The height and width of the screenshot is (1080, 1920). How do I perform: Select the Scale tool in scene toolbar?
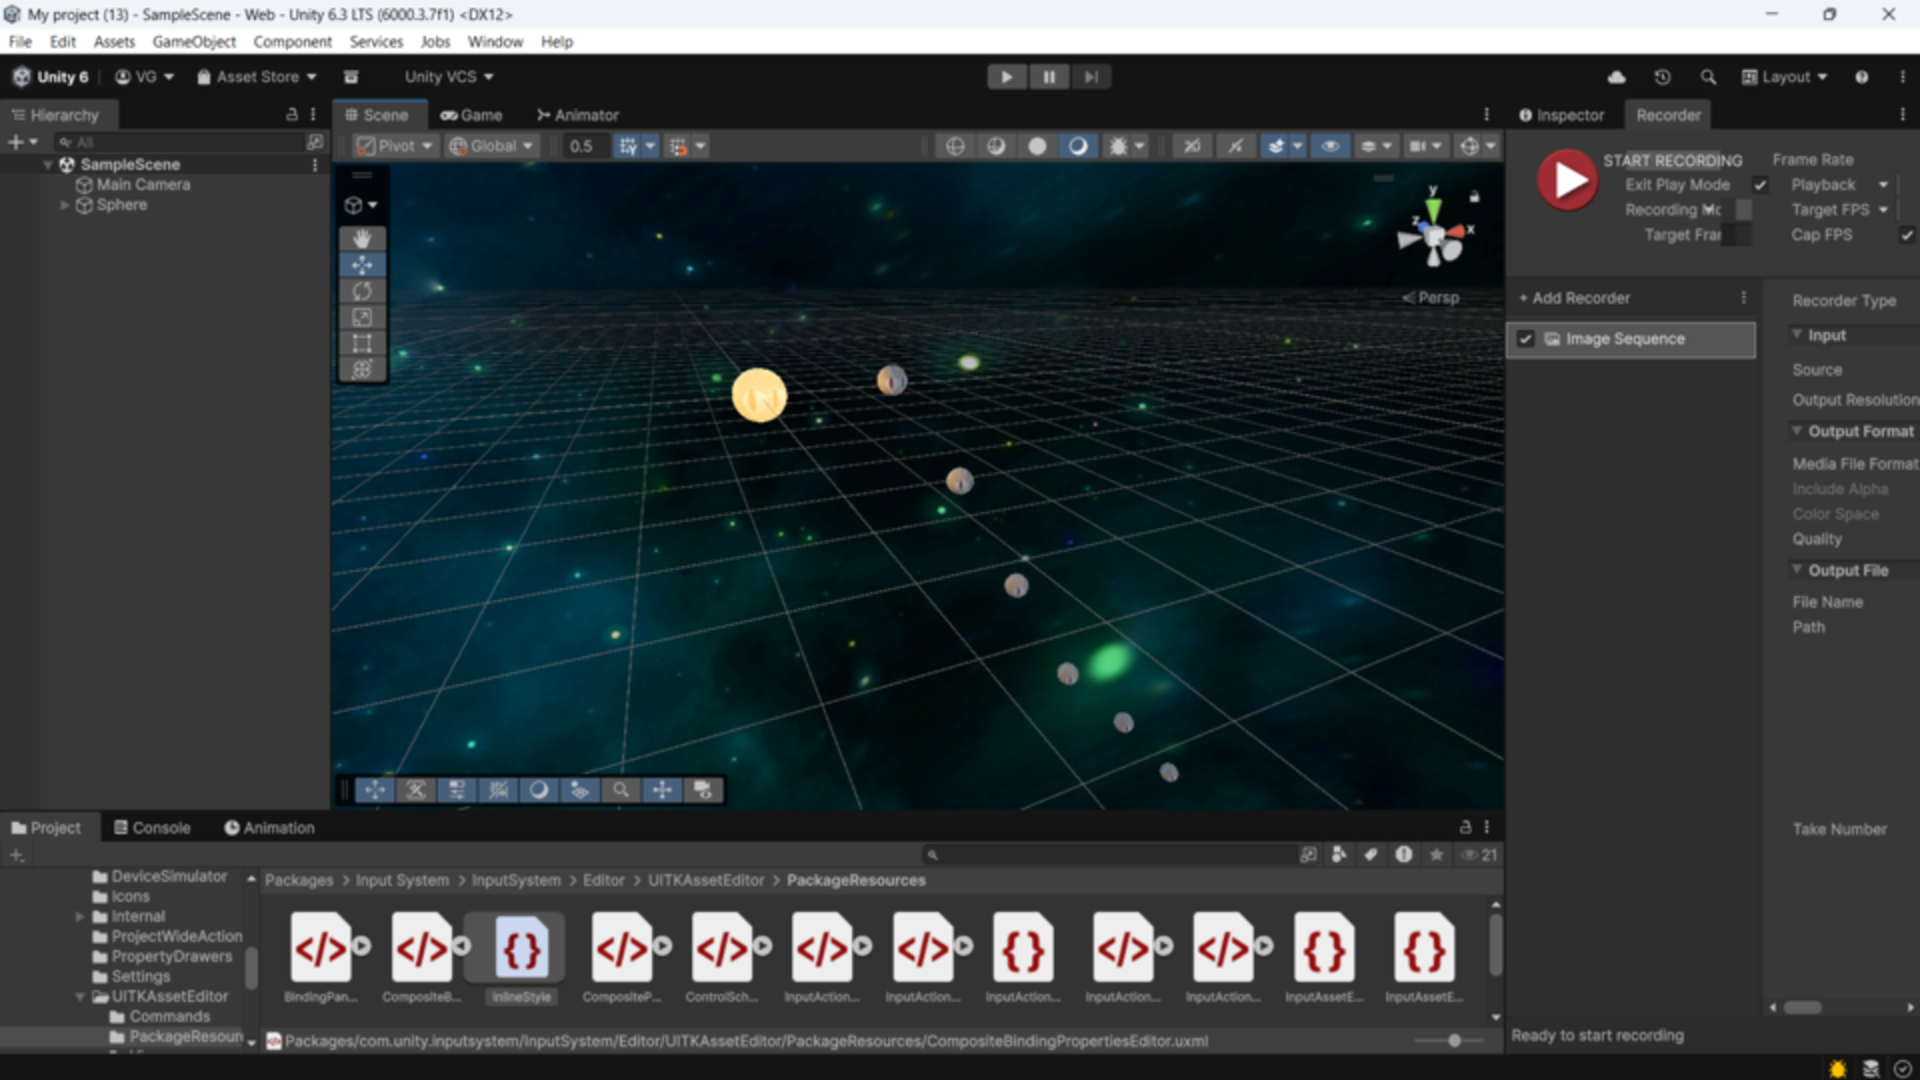(x=362, y=317)
